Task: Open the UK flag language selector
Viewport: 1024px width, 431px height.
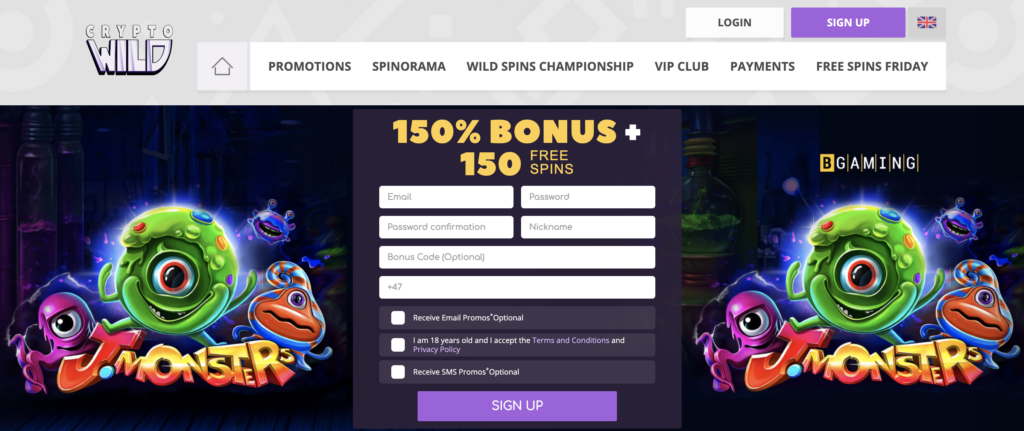Action: point(926,23)
